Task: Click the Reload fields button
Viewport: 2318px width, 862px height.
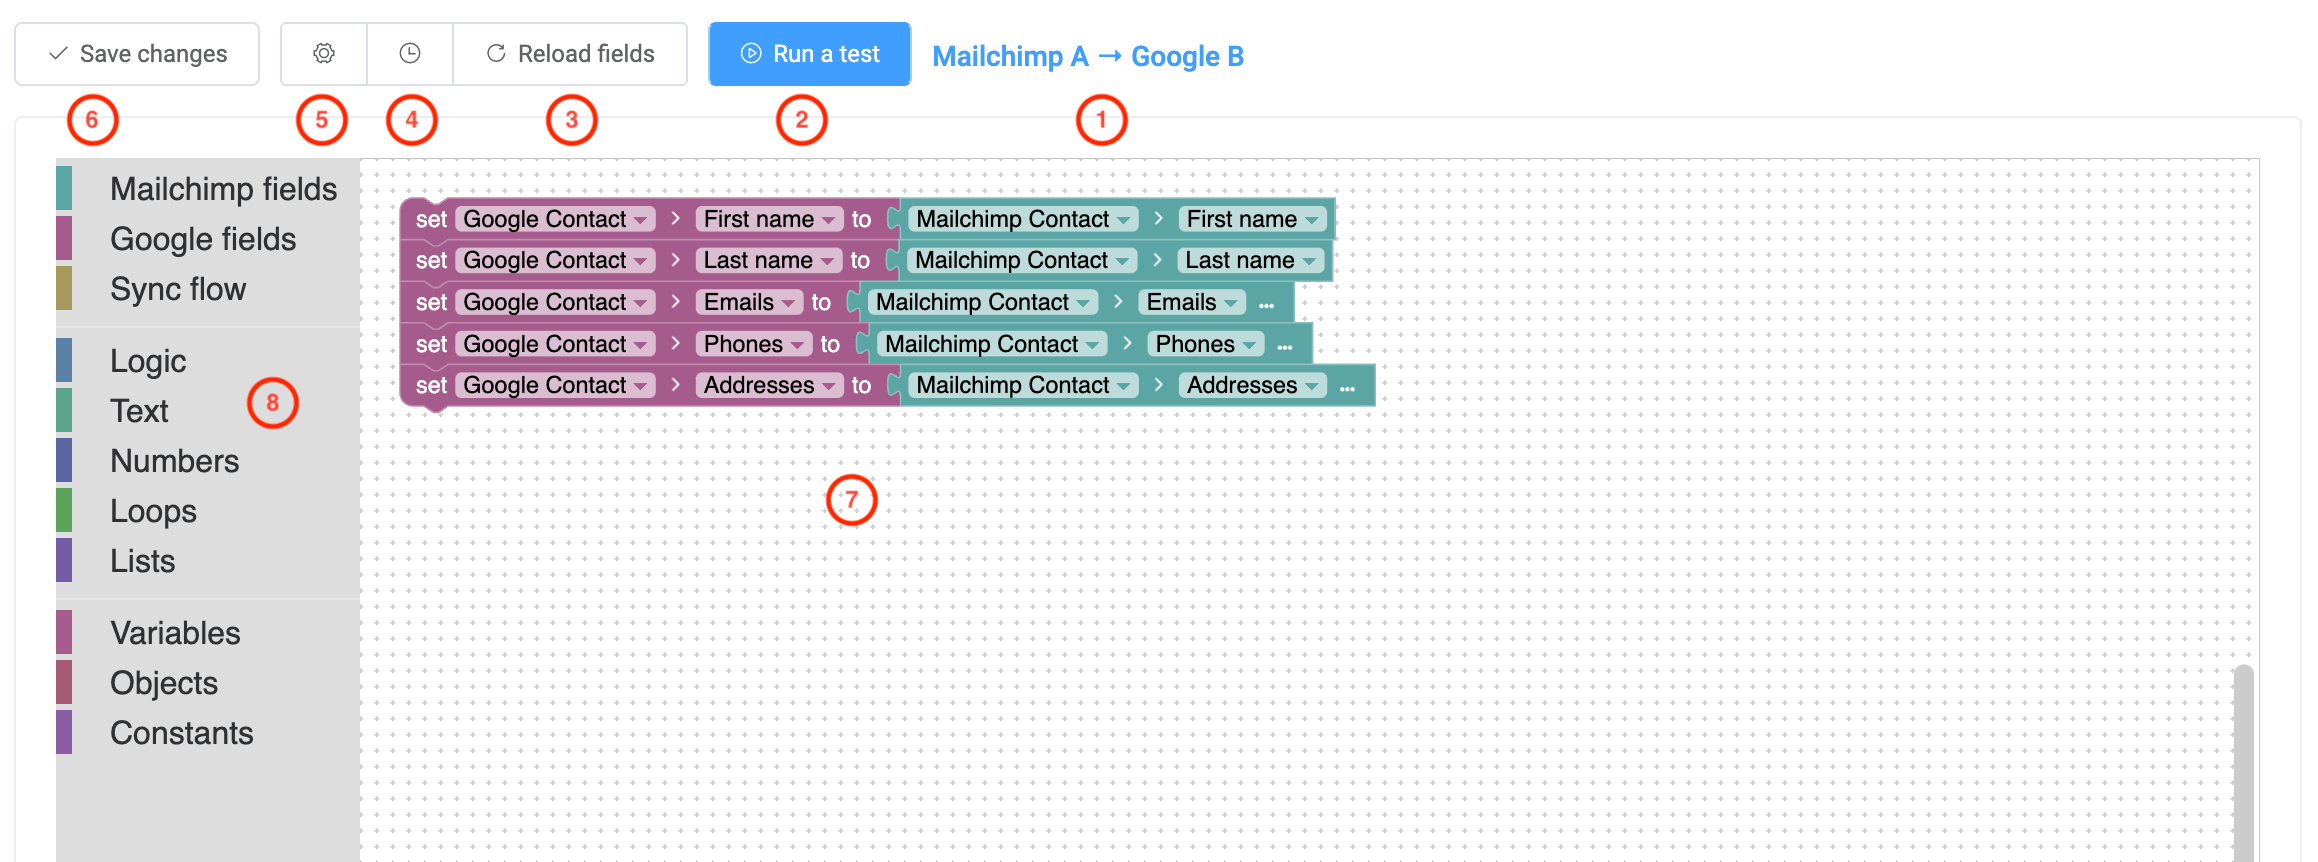Action: click(x=570, y=54)
